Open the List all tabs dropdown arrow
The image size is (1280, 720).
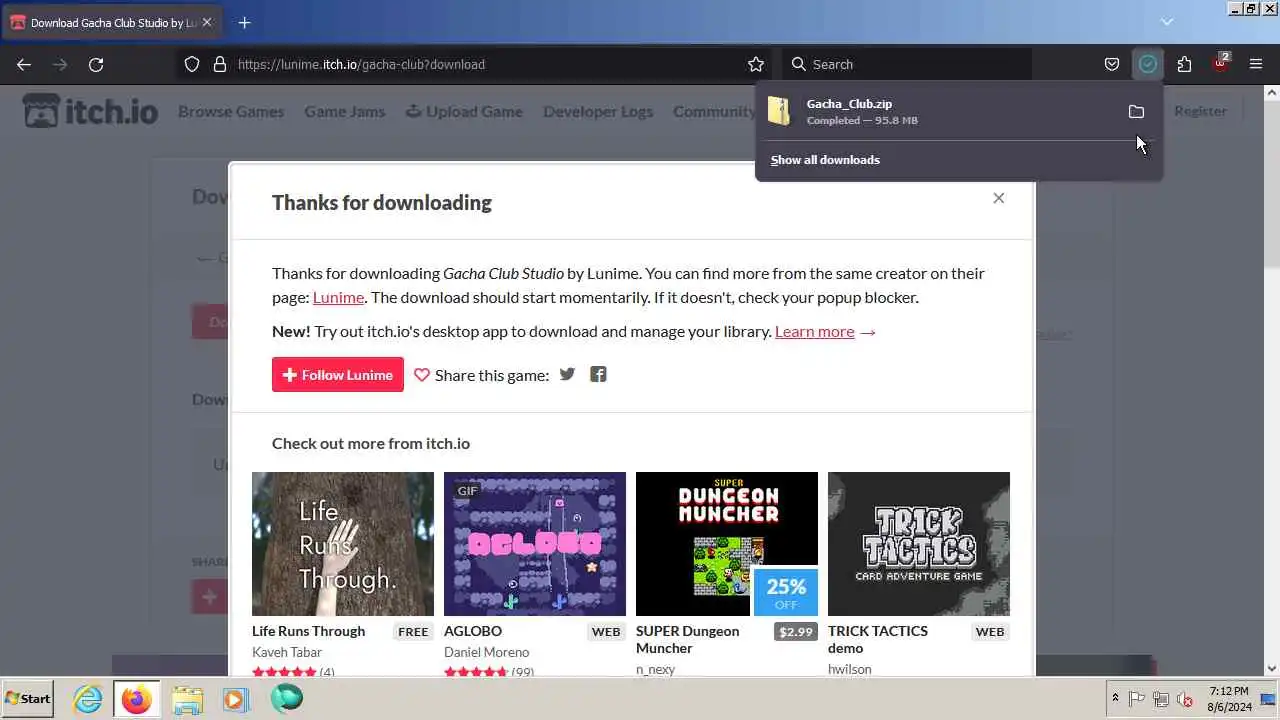(x=1166, y=21)
